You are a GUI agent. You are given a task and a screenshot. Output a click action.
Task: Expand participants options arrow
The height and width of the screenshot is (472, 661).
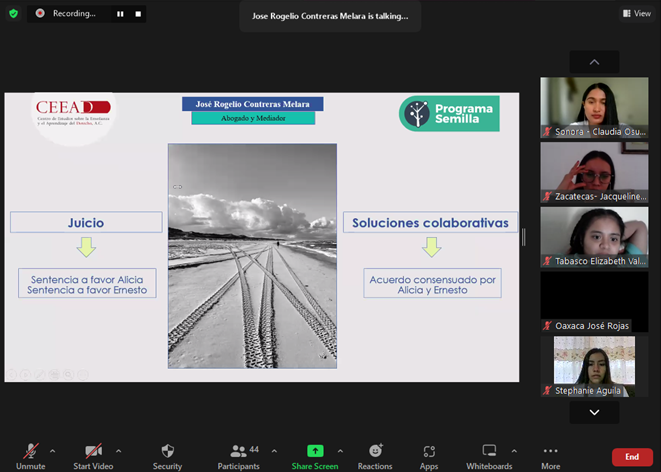point(274,451)
